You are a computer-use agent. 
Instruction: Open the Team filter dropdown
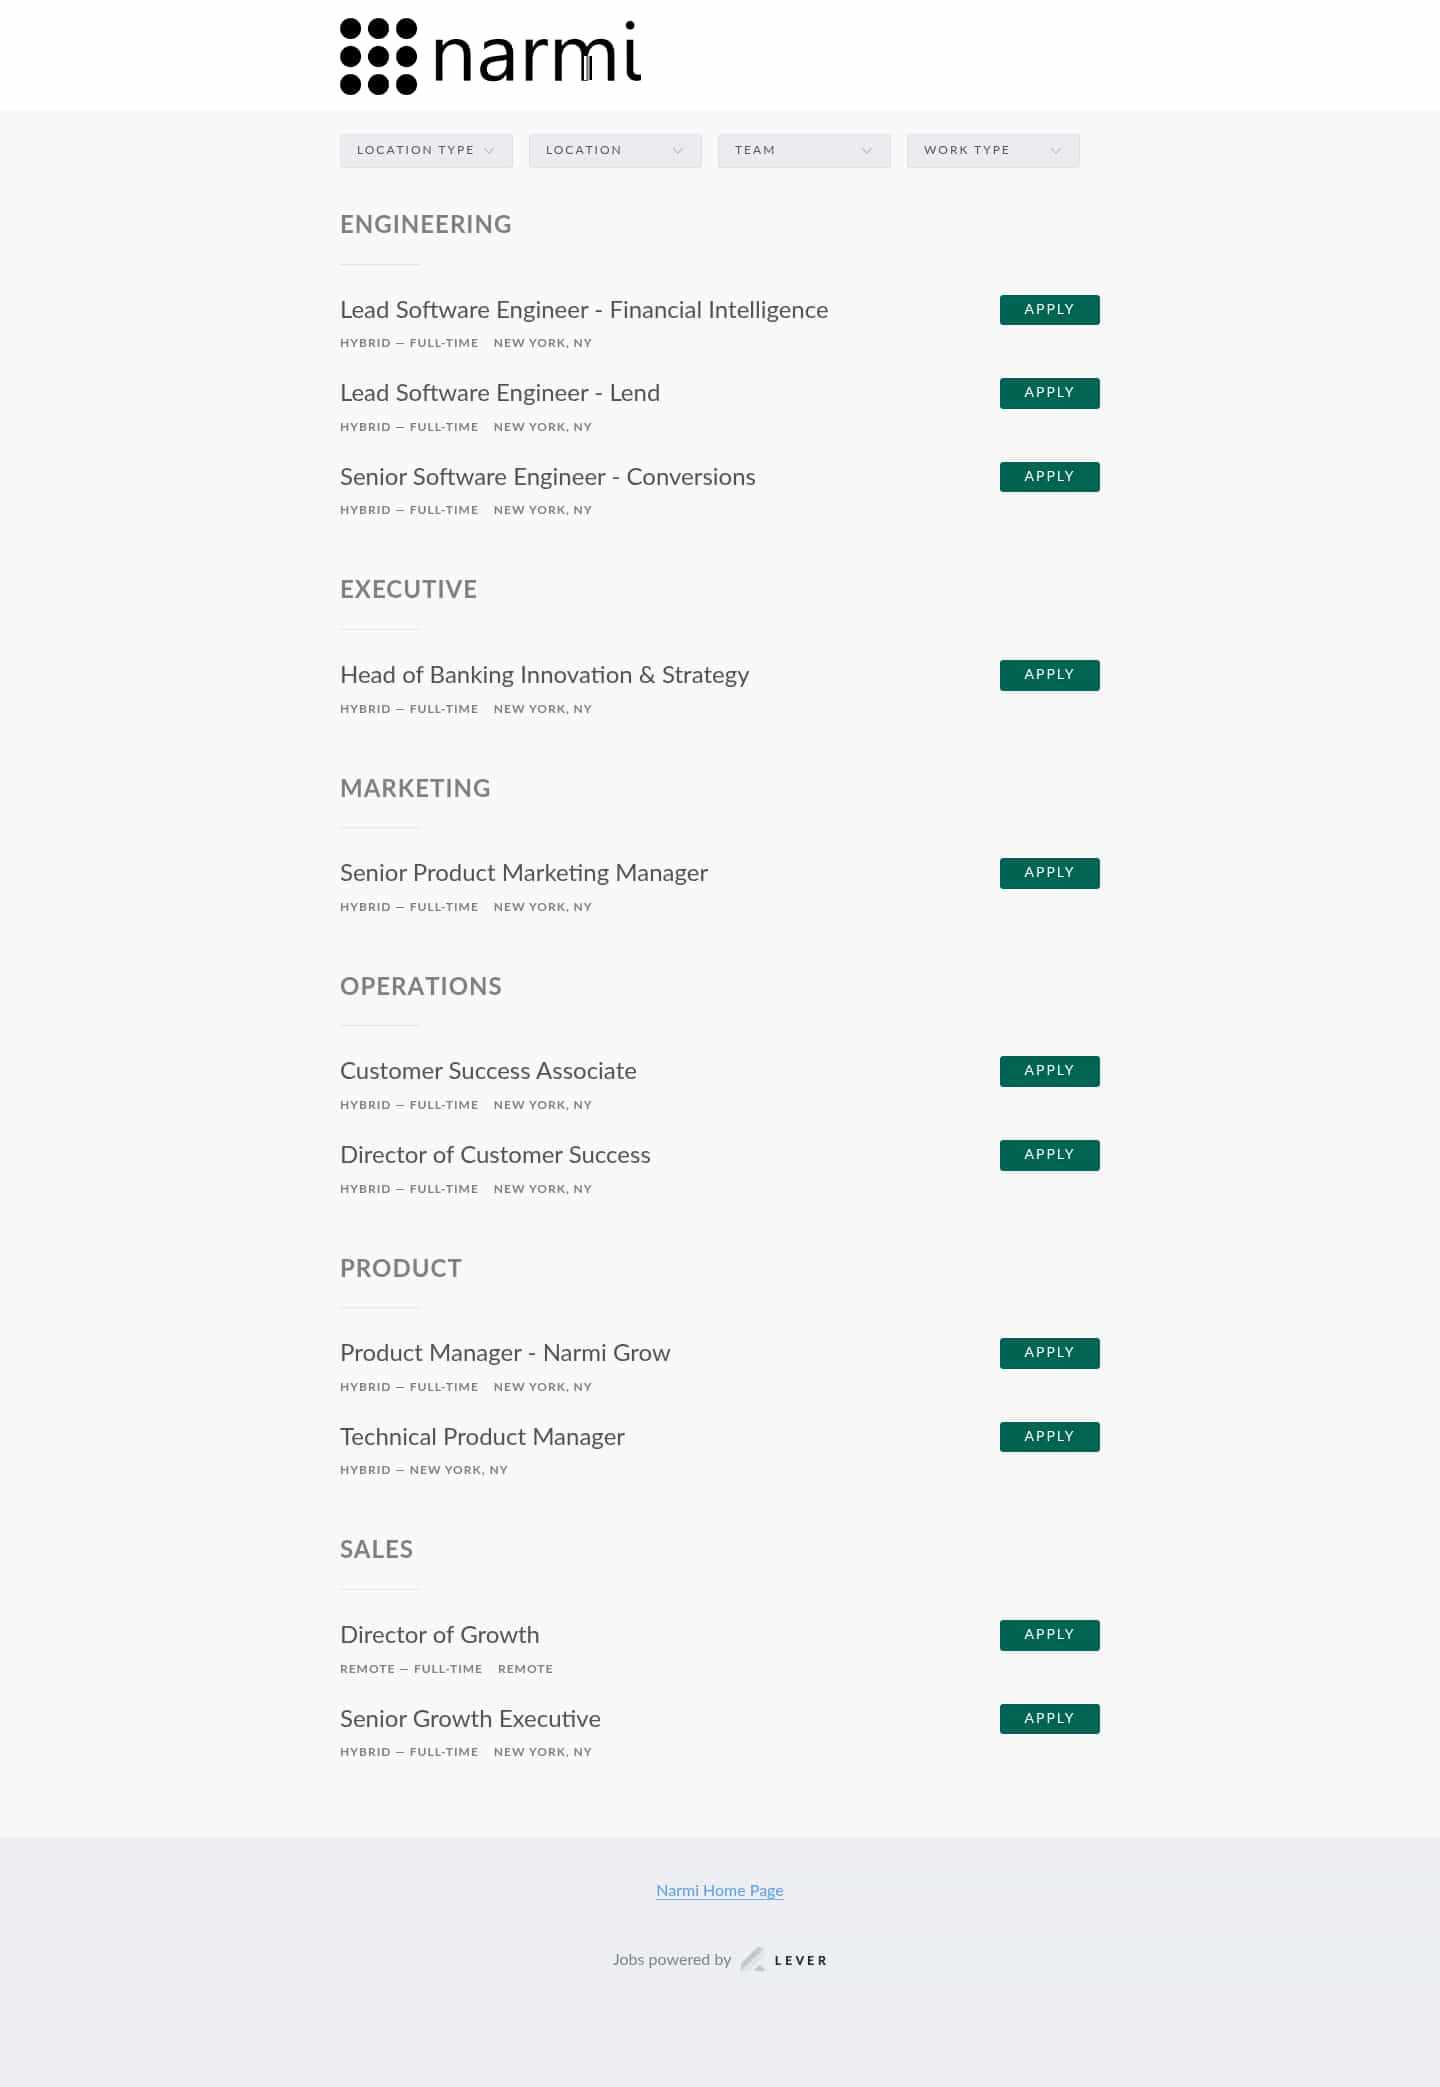804,150
